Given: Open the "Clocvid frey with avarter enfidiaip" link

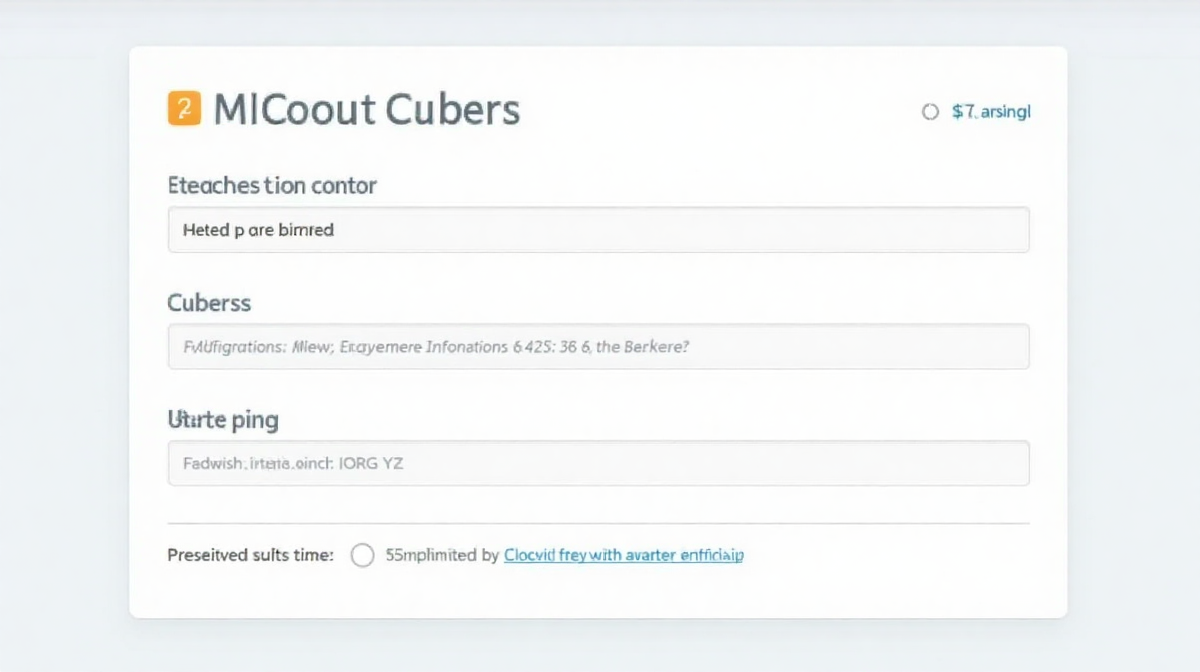Looking at the screenshot, I should (x=623, y=555).
